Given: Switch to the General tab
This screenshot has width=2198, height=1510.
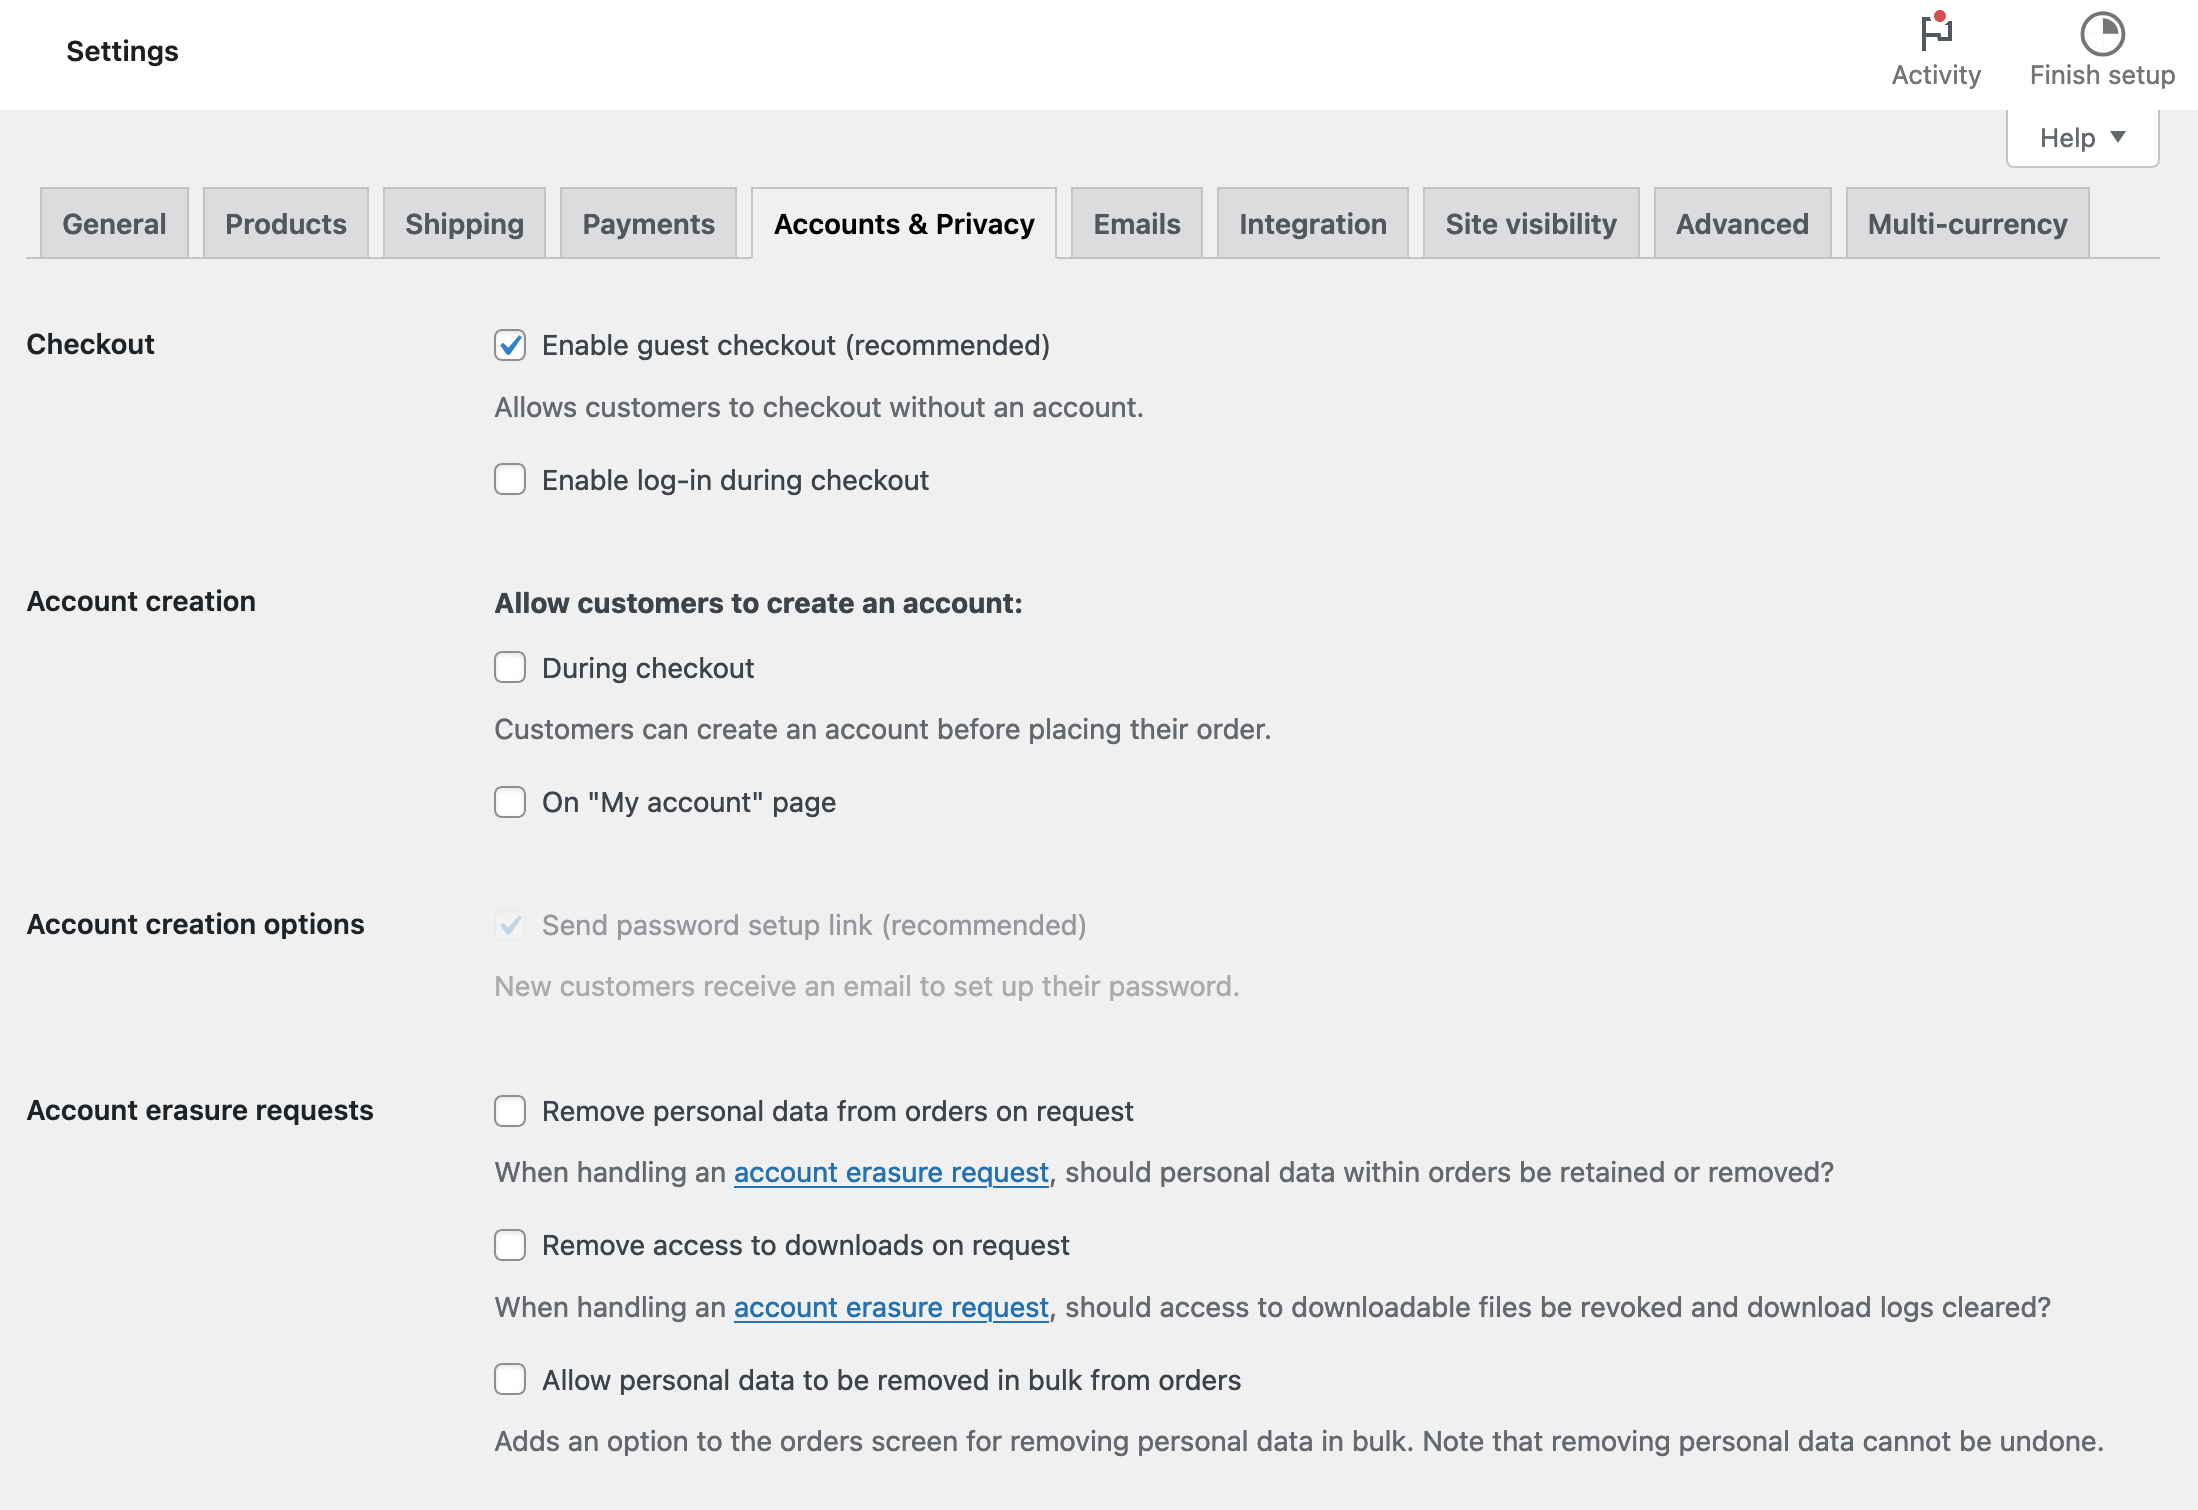Looking at the screenshot, I should click(x=113, y=223).
